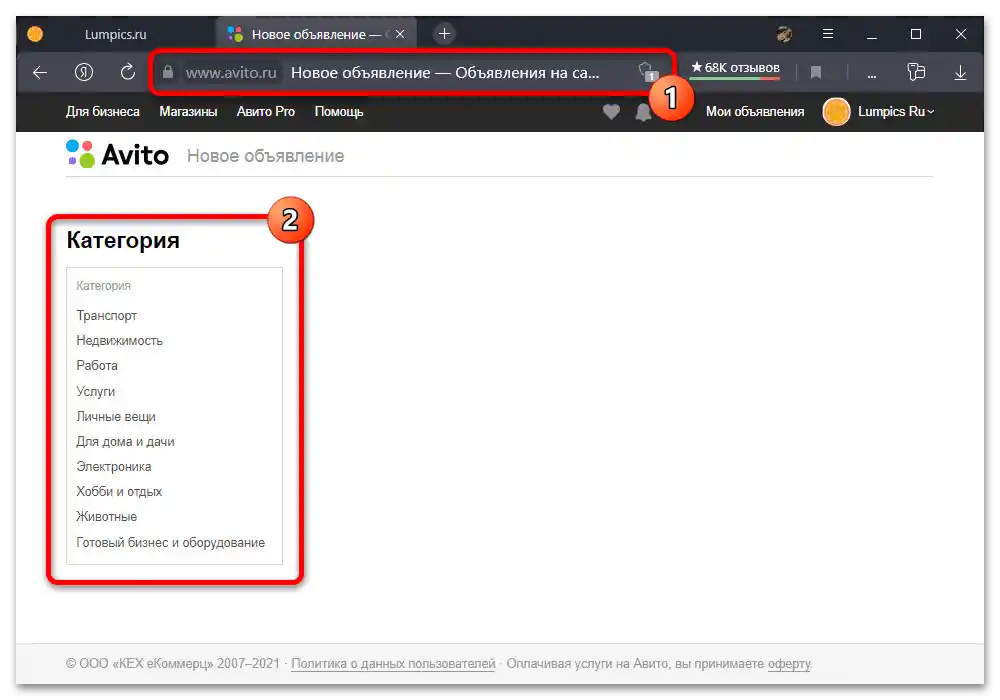Choose the Электроника category

coord(114,467)
